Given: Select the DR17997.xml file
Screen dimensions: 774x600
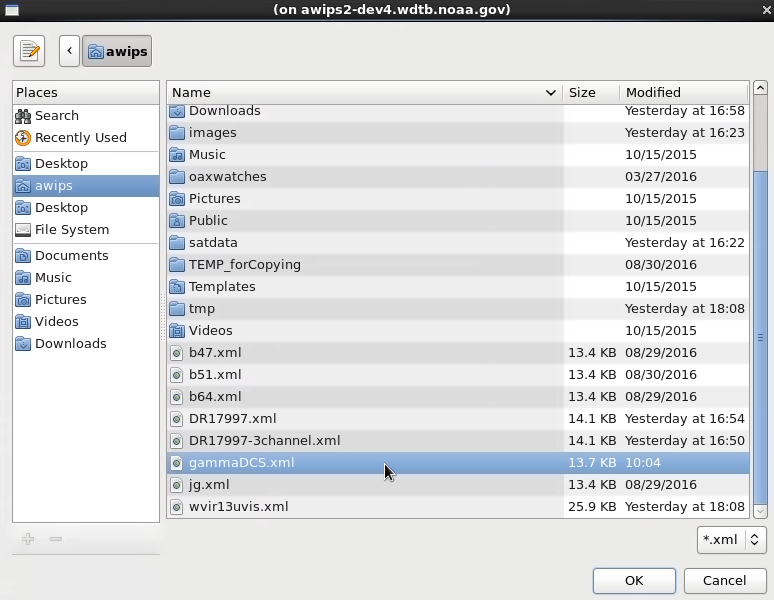Looking at the screenshot, I should [458, 418].
